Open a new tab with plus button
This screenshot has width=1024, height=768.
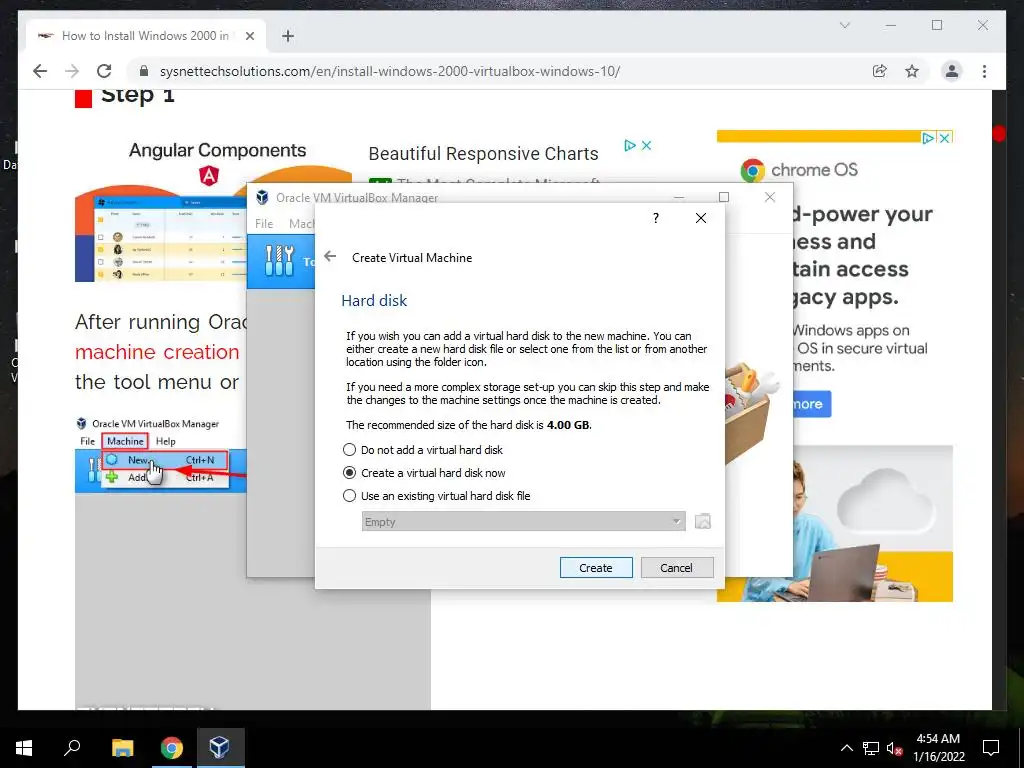click(x=288, y=36)
